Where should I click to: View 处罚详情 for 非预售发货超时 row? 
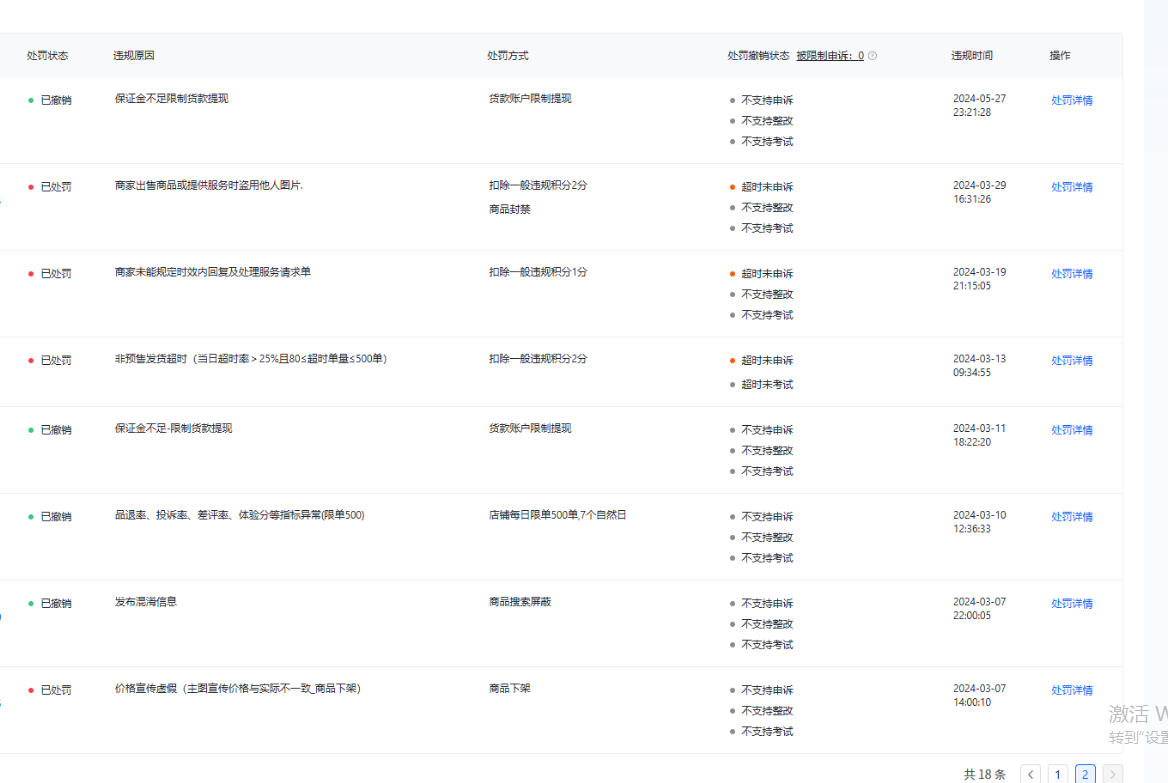click(1071, 361)
